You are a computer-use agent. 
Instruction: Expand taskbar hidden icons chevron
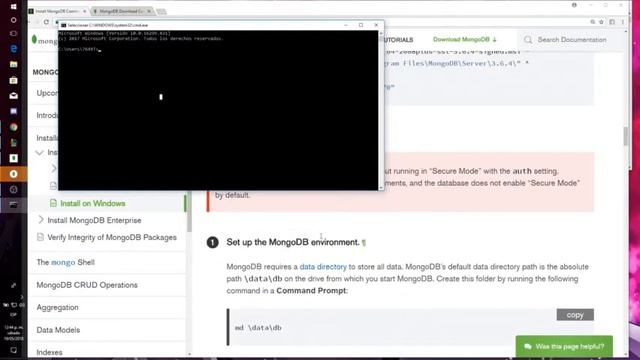tap(22, 297)
